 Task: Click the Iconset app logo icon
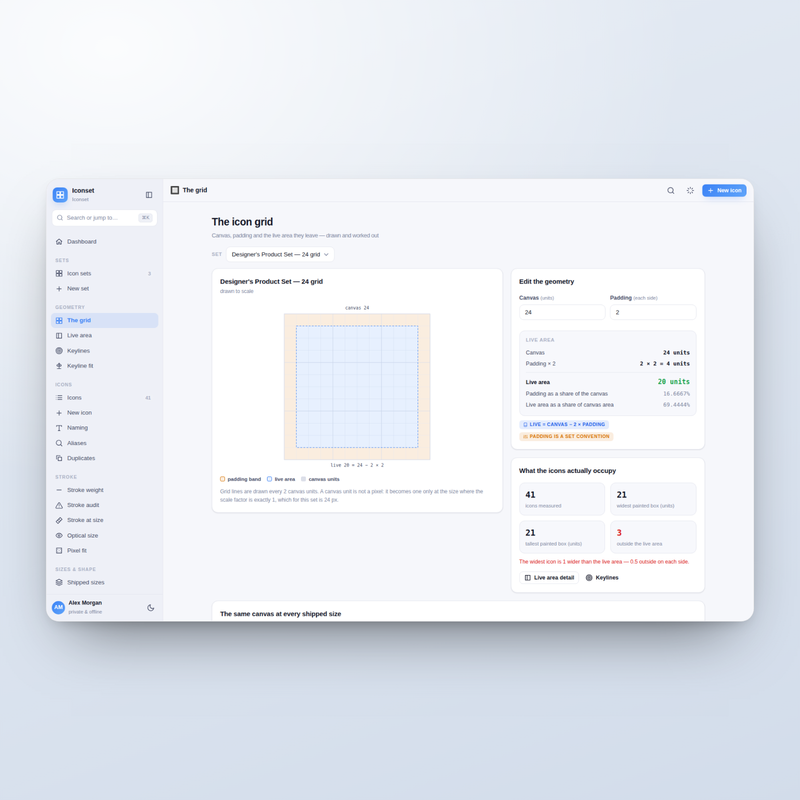tap(60, 194)
